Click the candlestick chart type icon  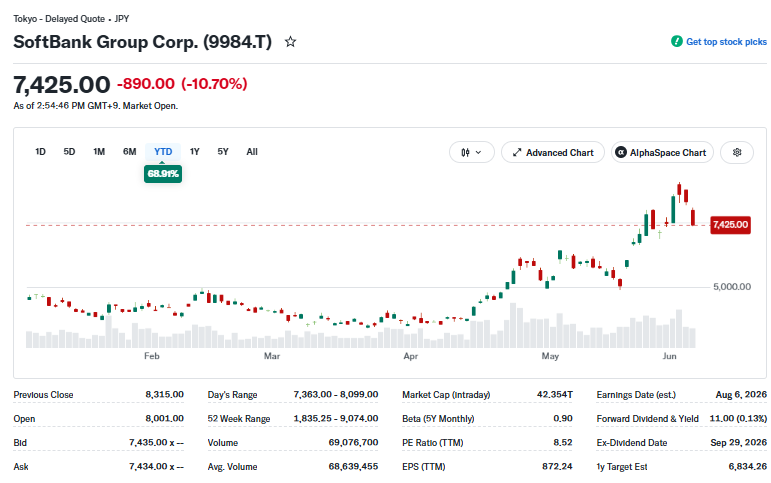pos(465,152)
